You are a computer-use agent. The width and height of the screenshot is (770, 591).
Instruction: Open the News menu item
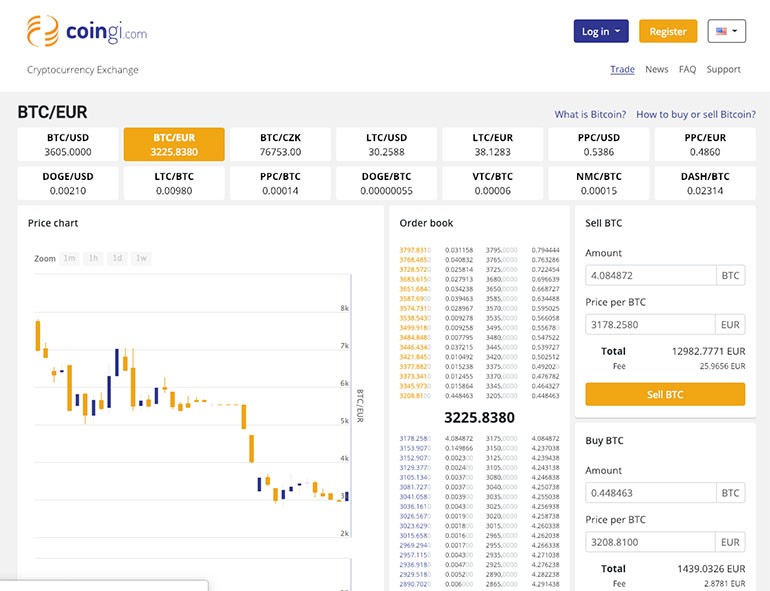coord(657,69)
